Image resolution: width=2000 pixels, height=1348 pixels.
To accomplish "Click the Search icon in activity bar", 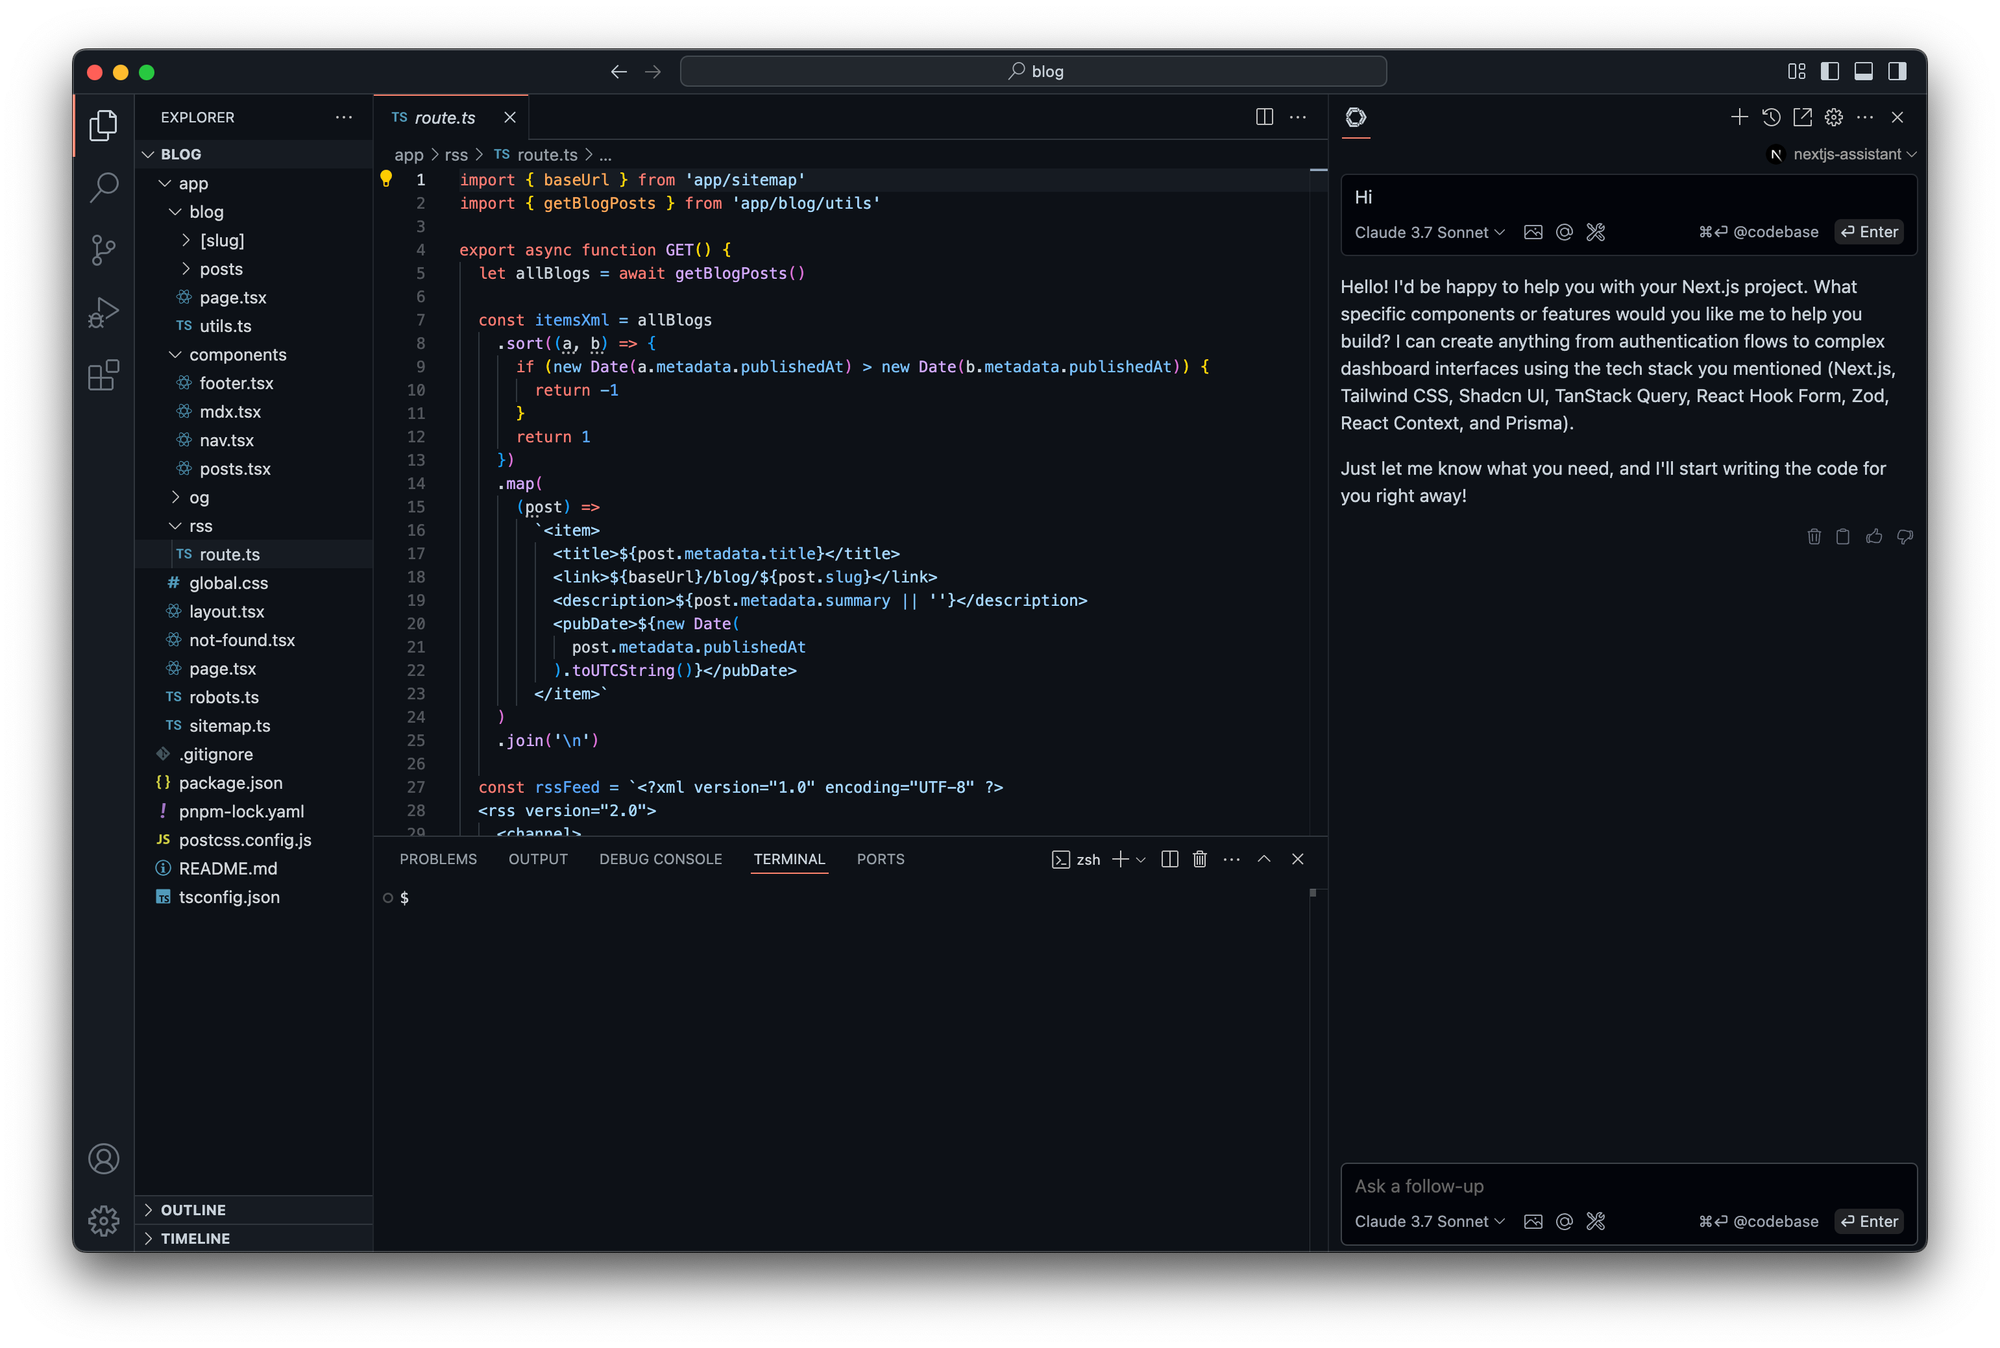I will 103,187.
